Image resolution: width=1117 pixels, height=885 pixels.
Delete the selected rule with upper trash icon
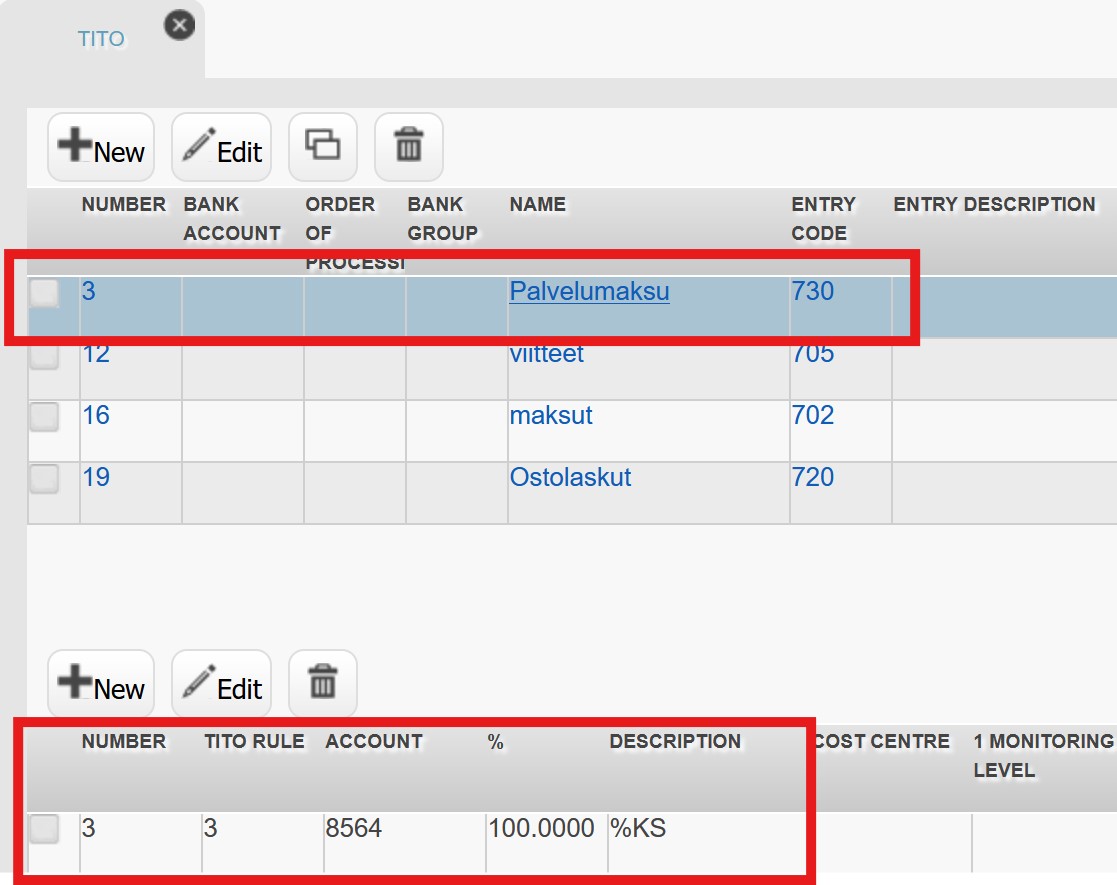[409, 147]
